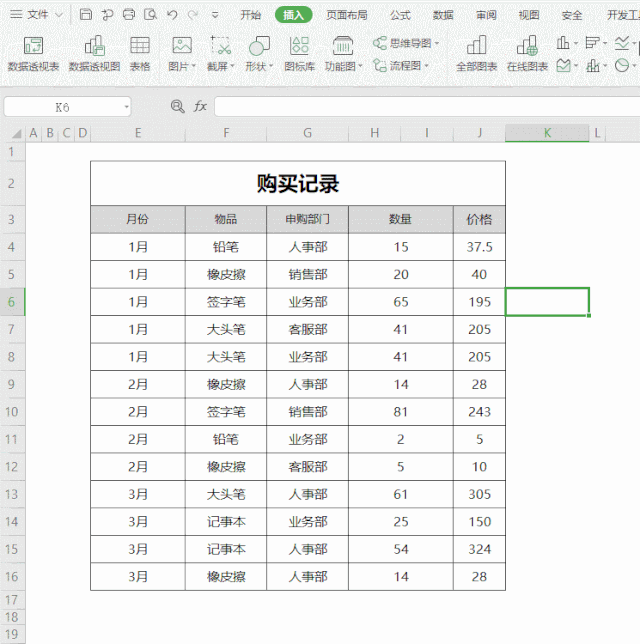
Task: Click the cell with value 195
Action: tap(479, 302)
